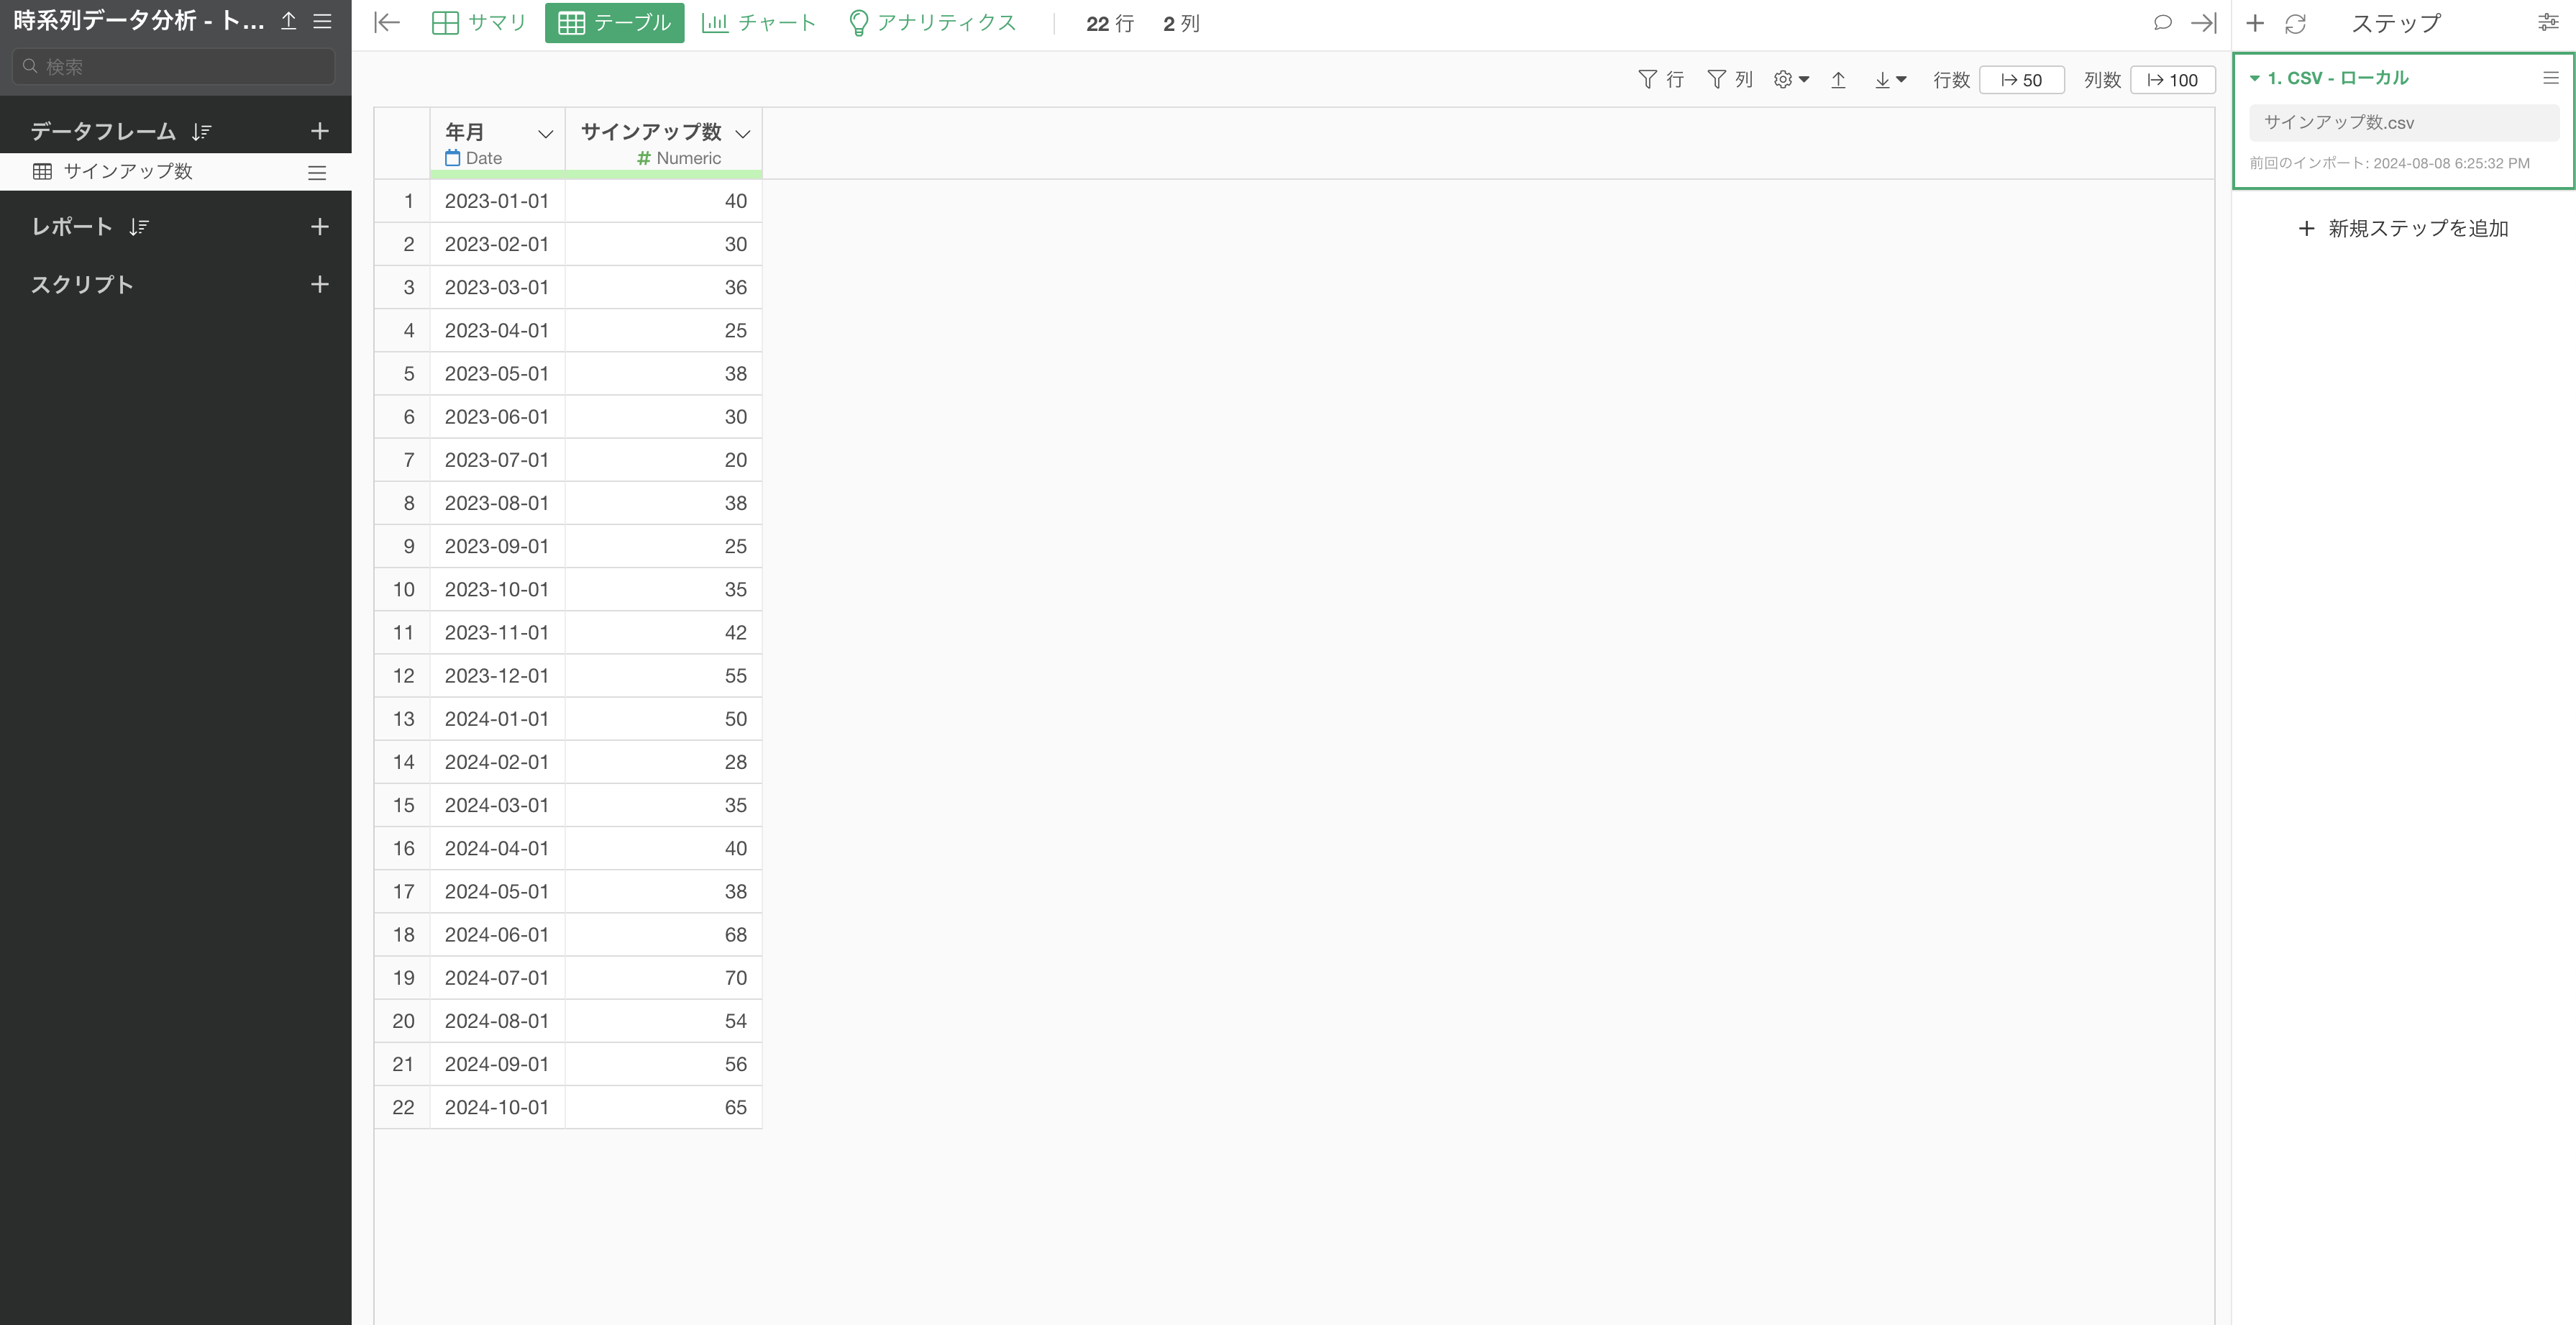2576x1325 pixels.
Task: Refresh the data with reload icon
Action: (x=2295, y=23)
